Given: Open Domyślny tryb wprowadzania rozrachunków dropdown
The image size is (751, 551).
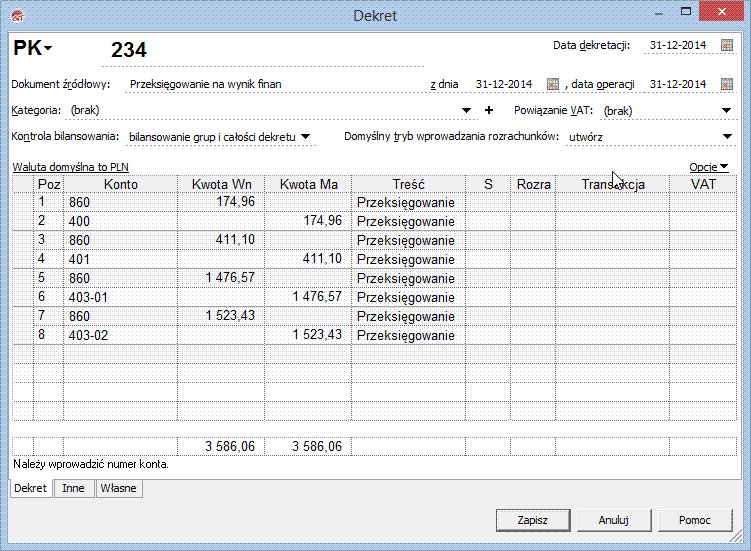Looking at the screenshot, I should tap(727, 137).
